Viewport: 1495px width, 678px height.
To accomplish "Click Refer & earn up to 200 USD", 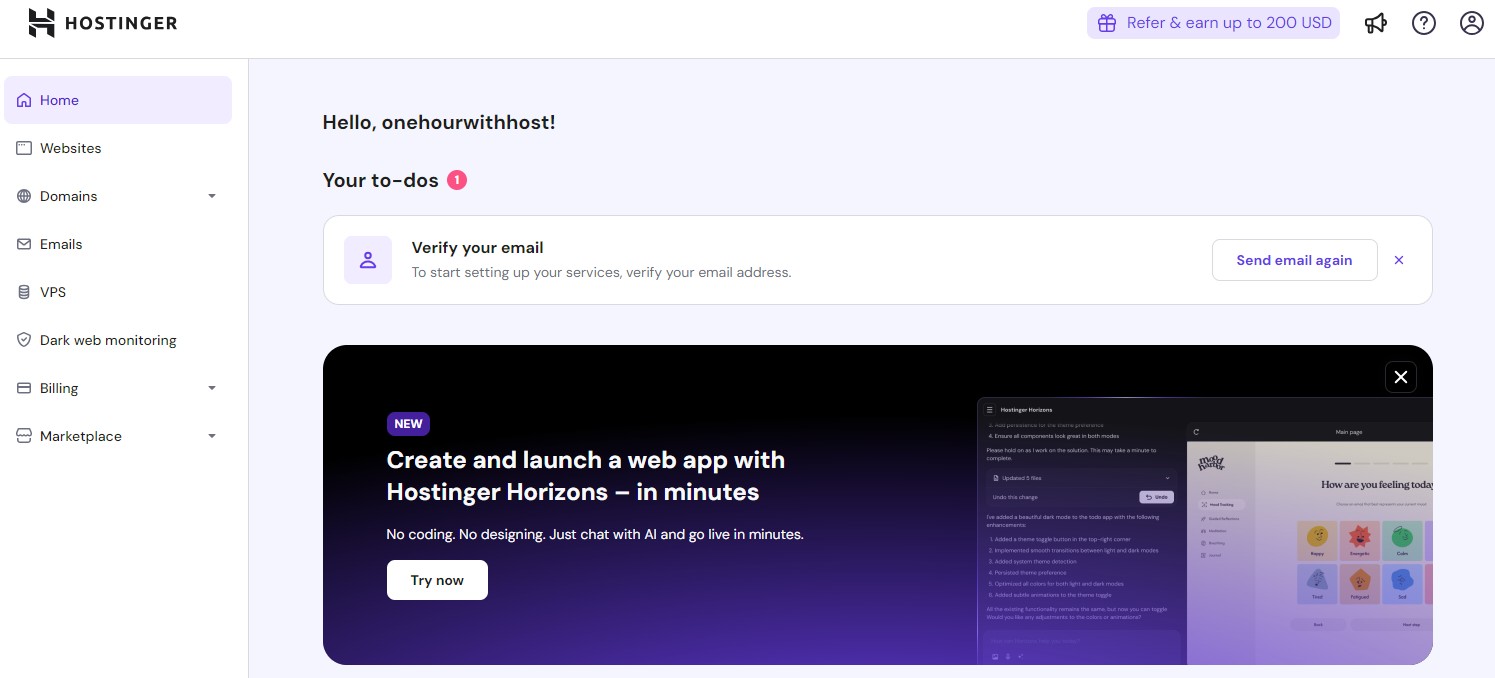I will pos(1214,23).
